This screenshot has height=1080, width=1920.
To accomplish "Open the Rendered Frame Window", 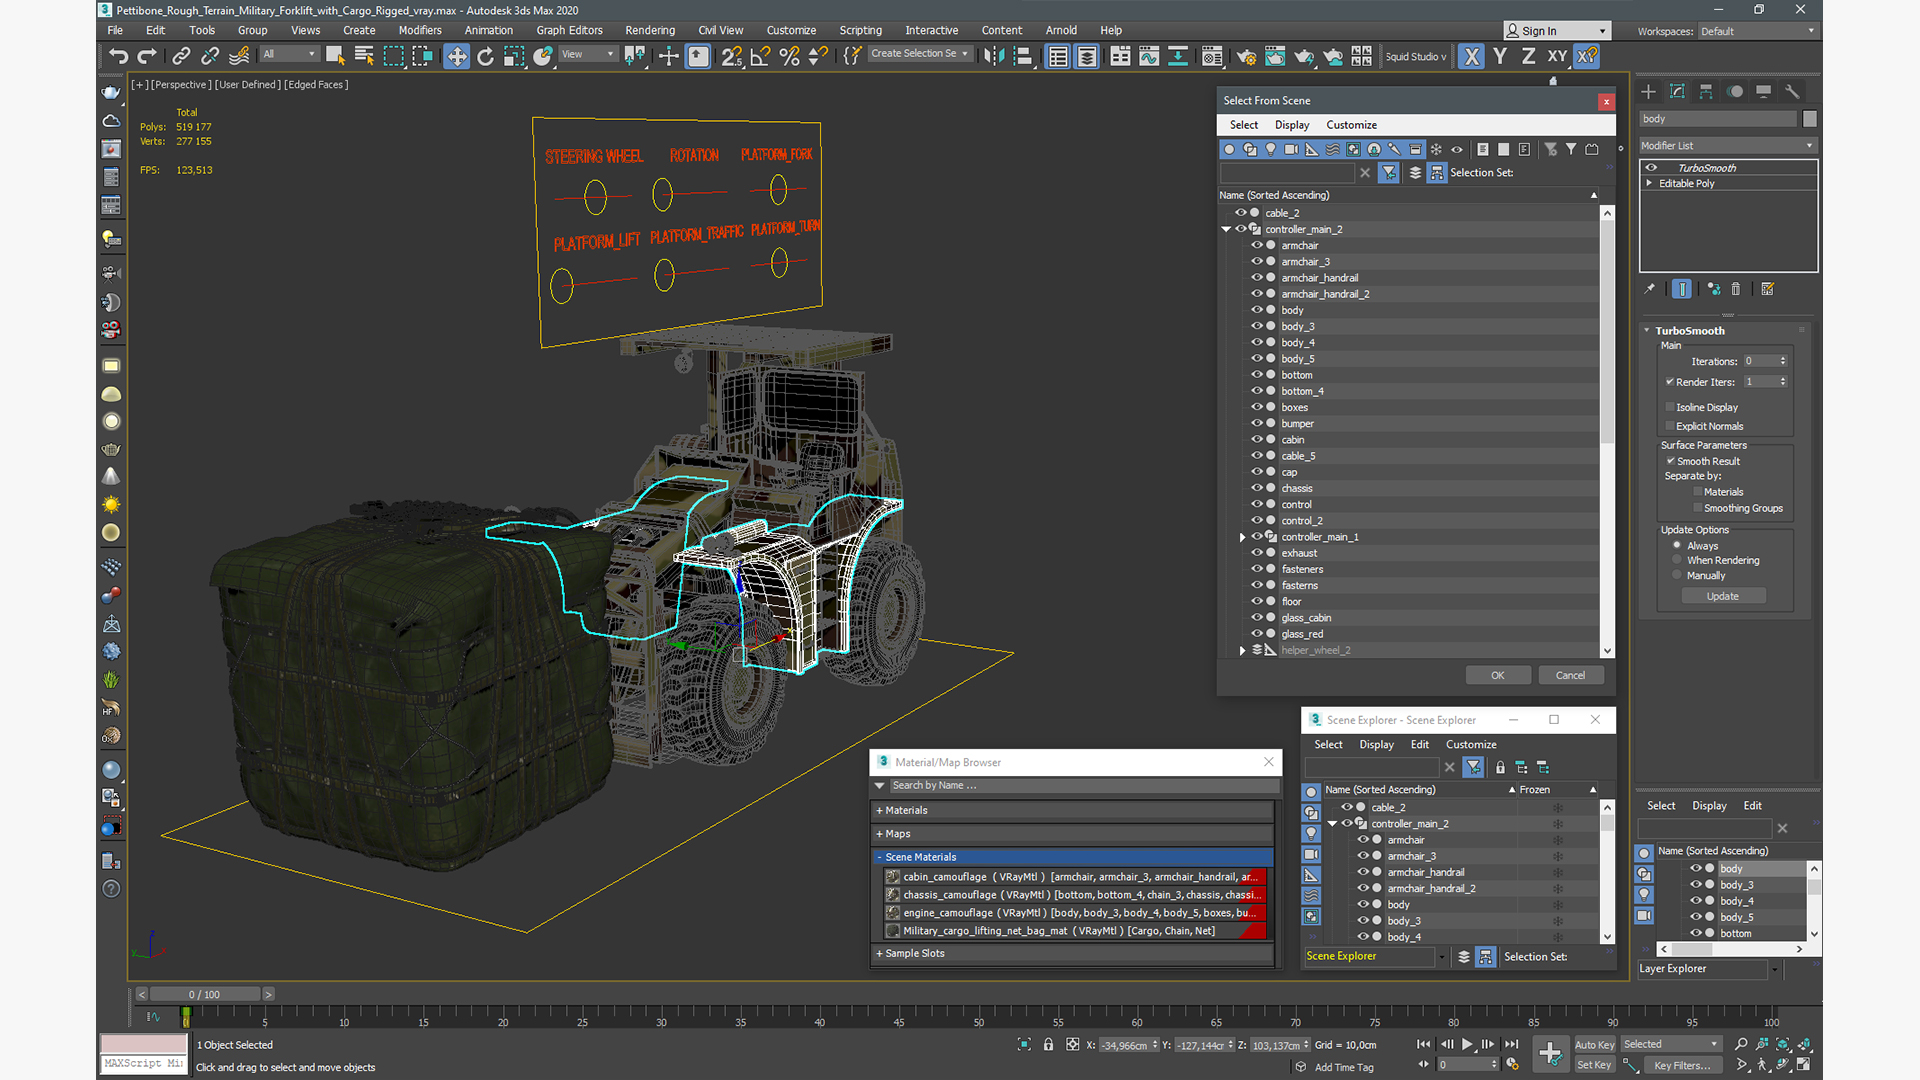I will pyautogui.click(x=1275, y=56).
